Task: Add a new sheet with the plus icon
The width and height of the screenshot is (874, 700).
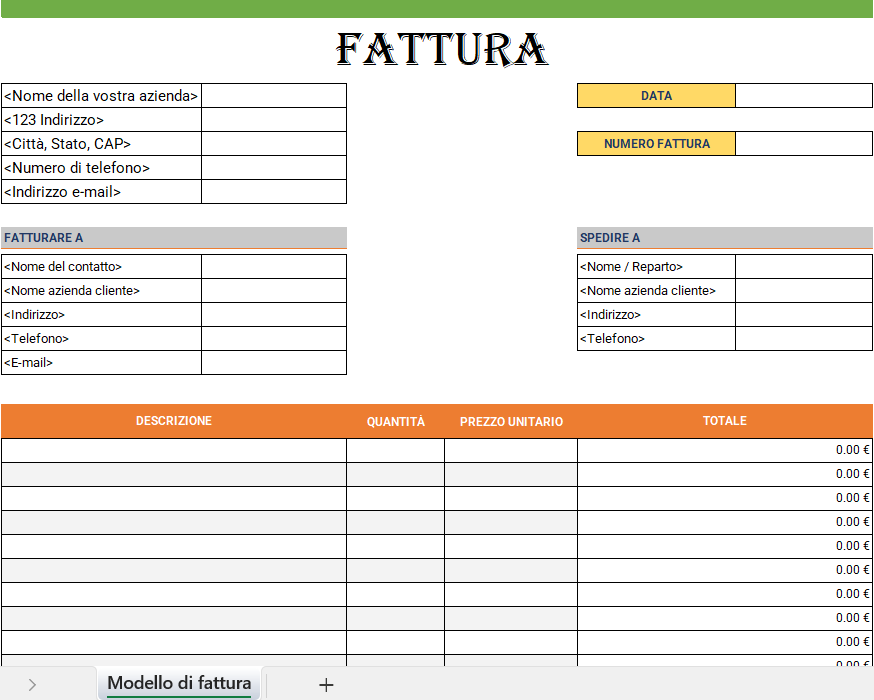Action: point(325,684)
